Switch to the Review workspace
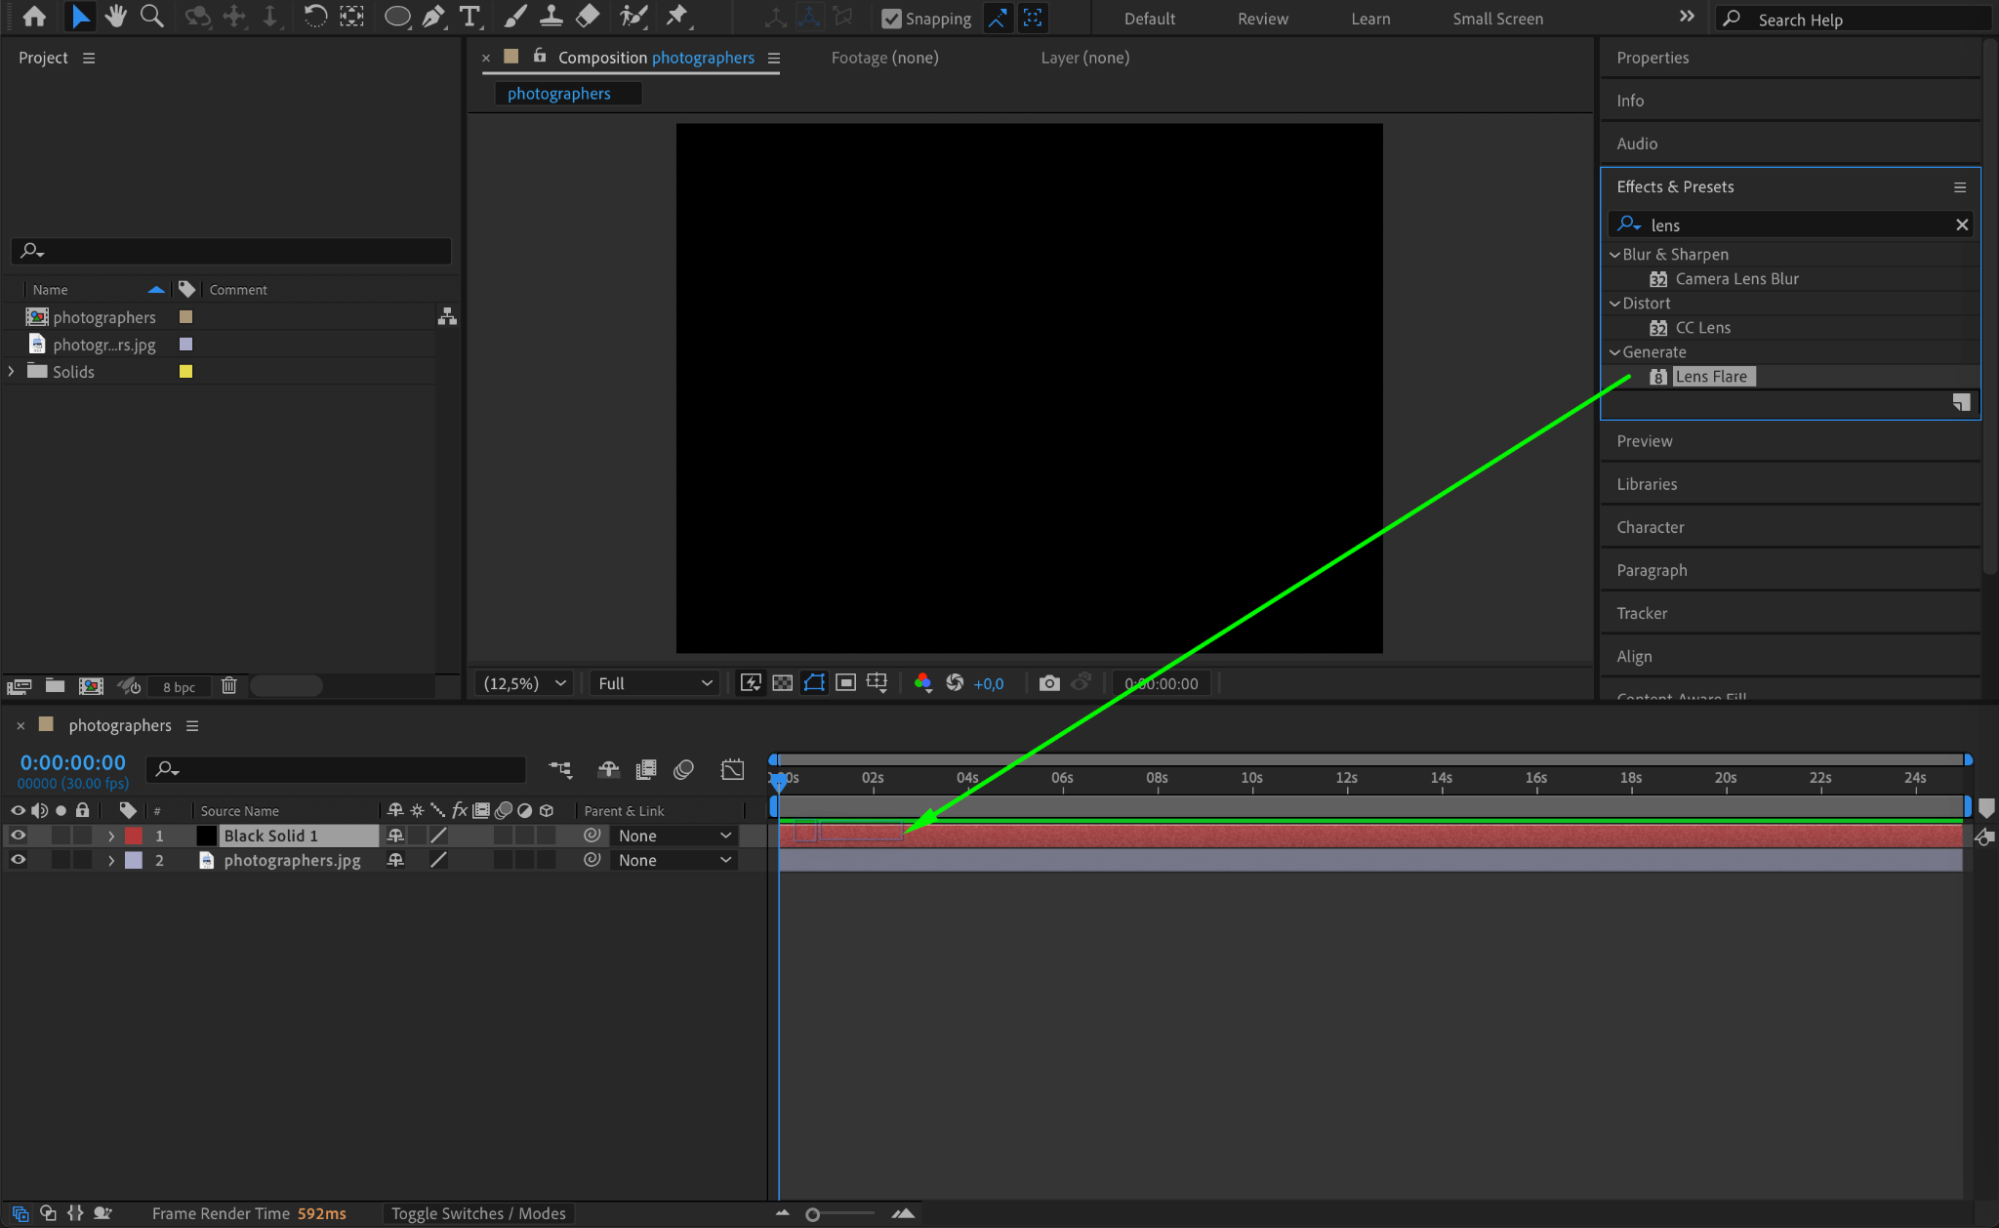This screenshot has width=1999, height=1228. pyautogui.click(x=1262, y=18)
